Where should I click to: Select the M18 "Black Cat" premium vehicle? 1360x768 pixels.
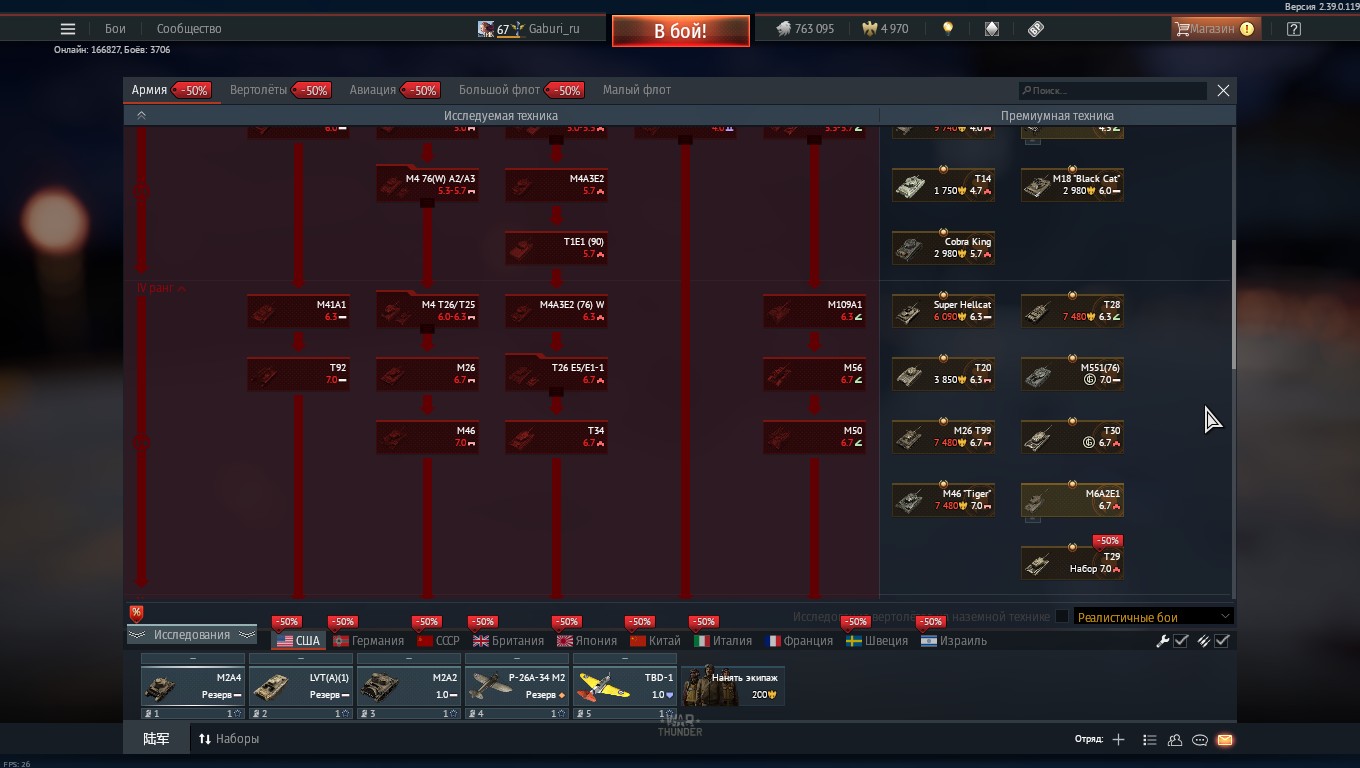point(1072,185)
